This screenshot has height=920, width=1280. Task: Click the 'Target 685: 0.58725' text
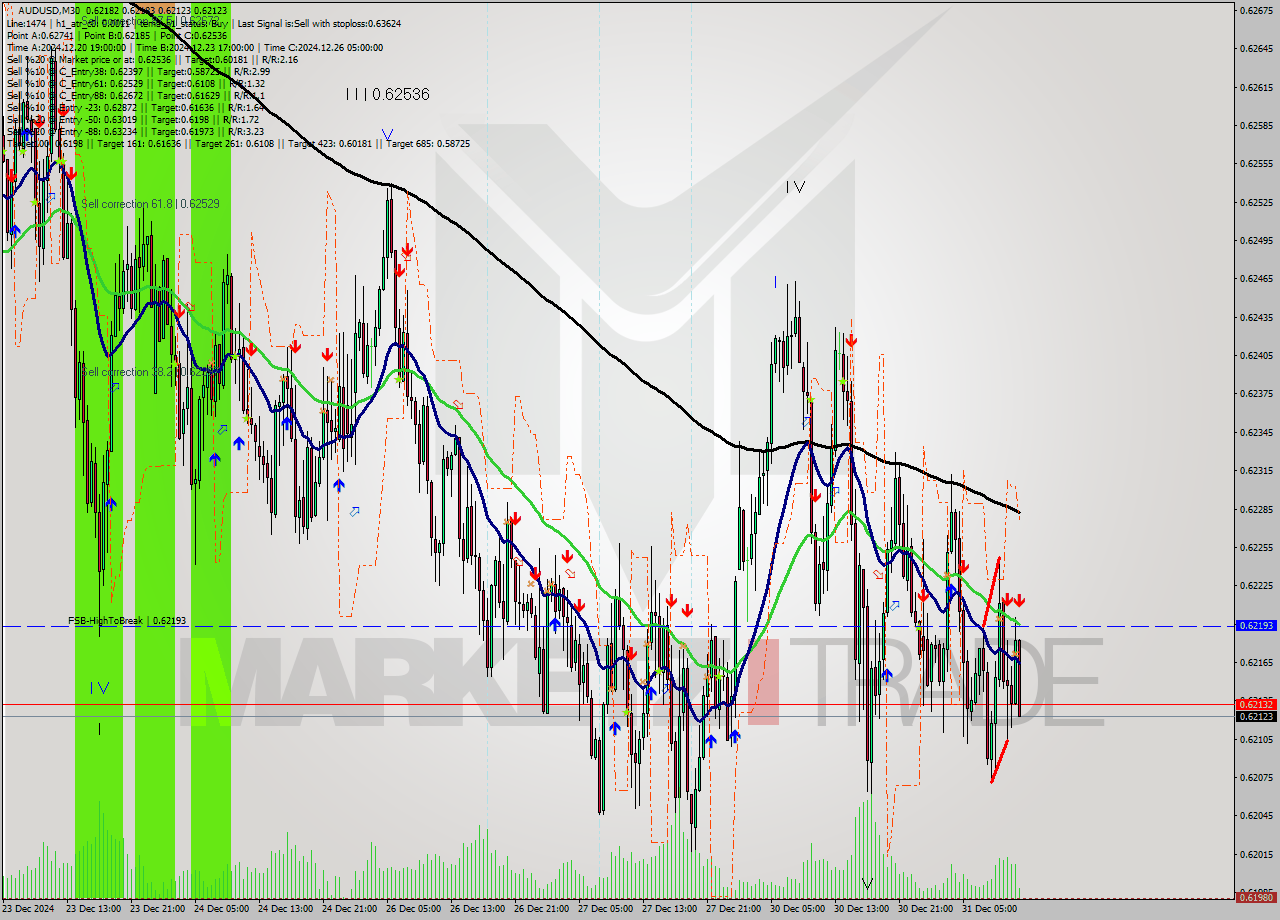click(428, 144)
